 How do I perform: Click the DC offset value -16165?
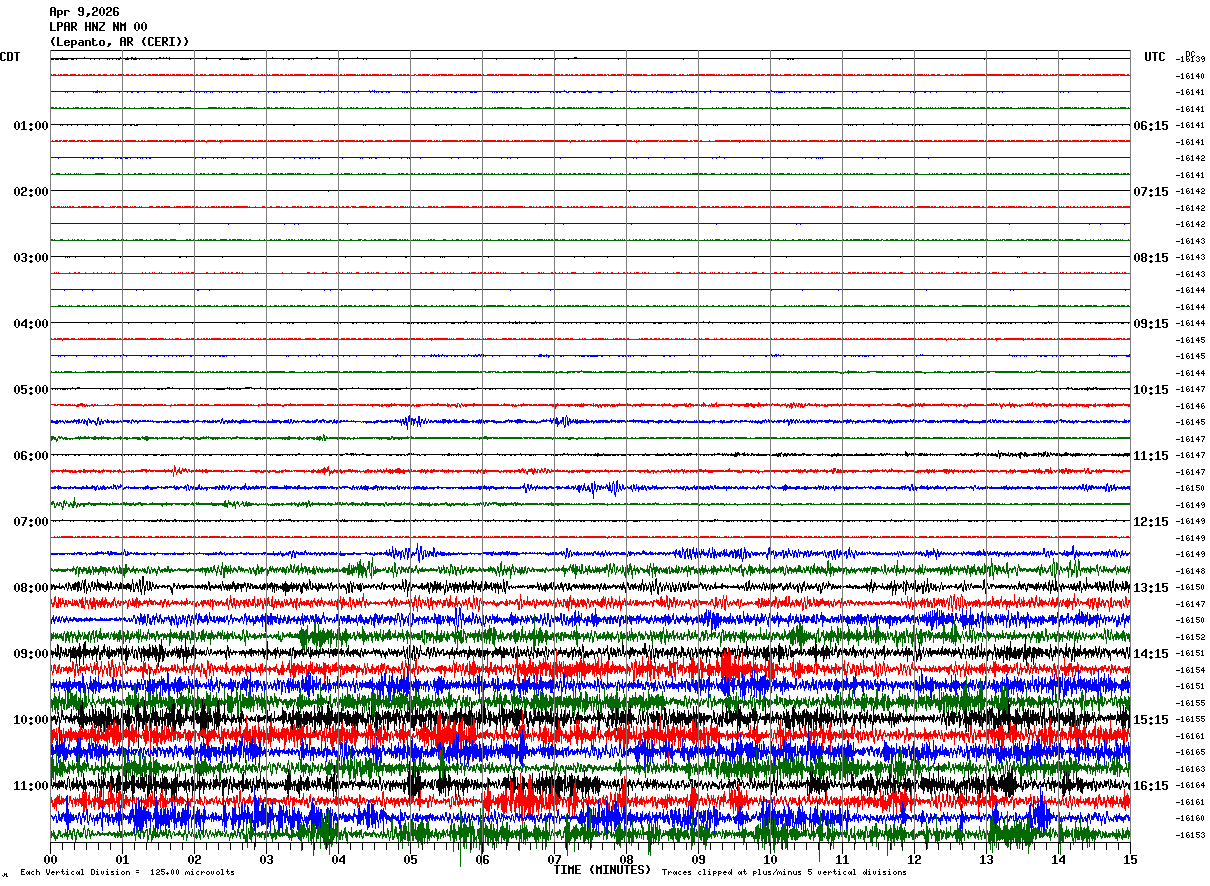(1190, 752)
